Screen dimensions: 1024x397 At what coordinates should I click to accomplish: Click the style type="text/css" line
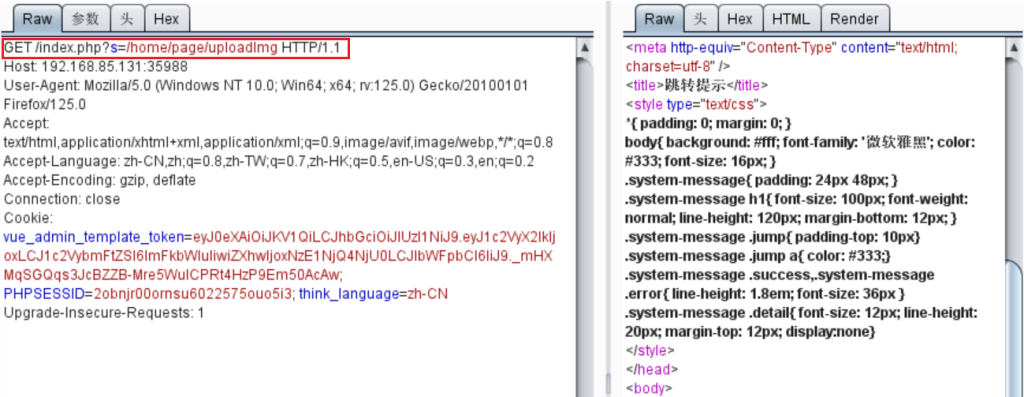[x=696, y=104]
